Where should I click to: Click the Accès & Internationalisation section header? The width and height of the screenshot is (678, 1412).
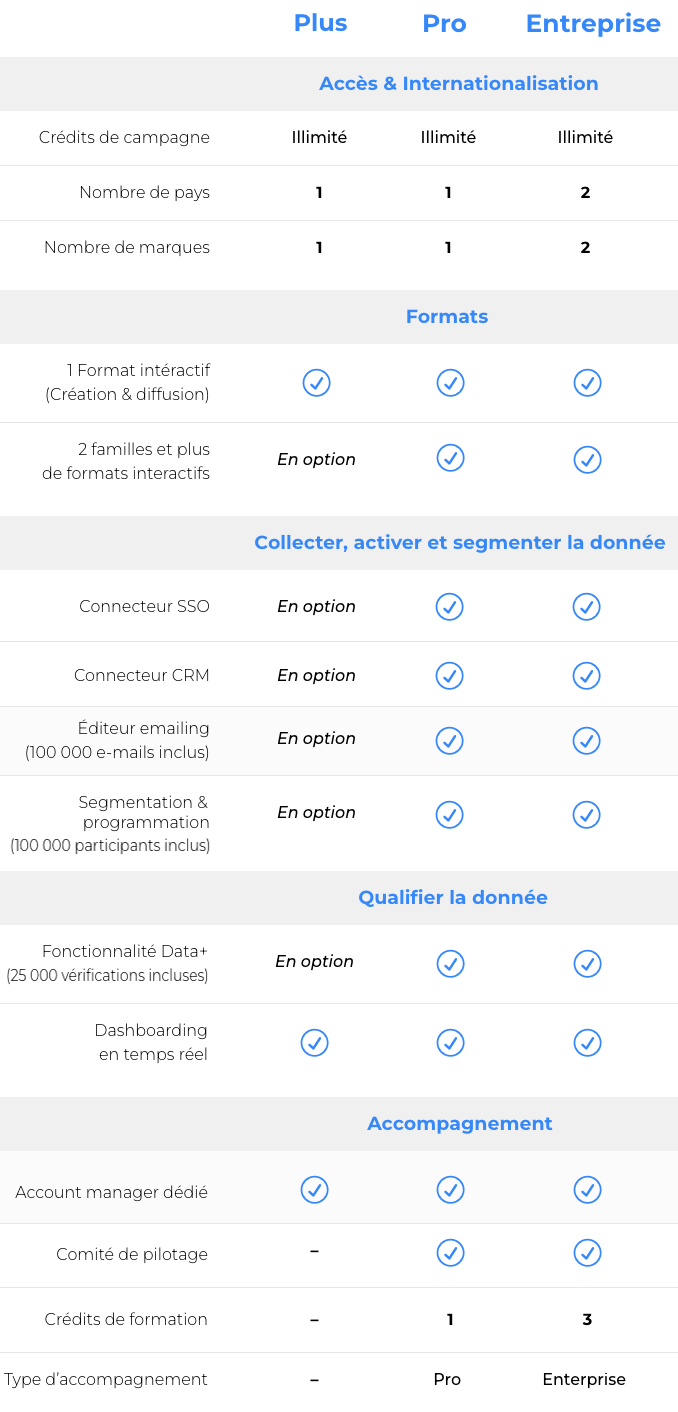click(x=458, y=84)
